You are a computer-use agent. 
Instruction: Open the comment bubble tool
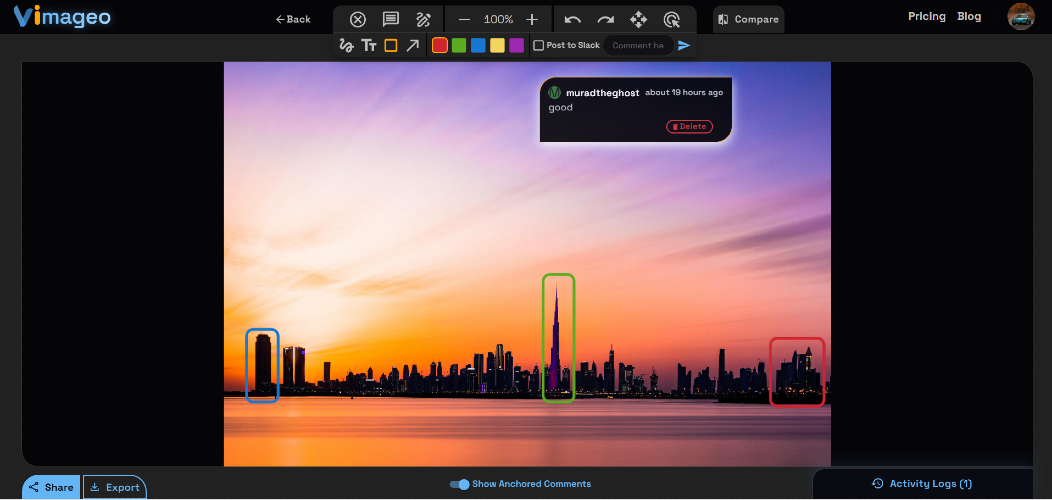390,19
